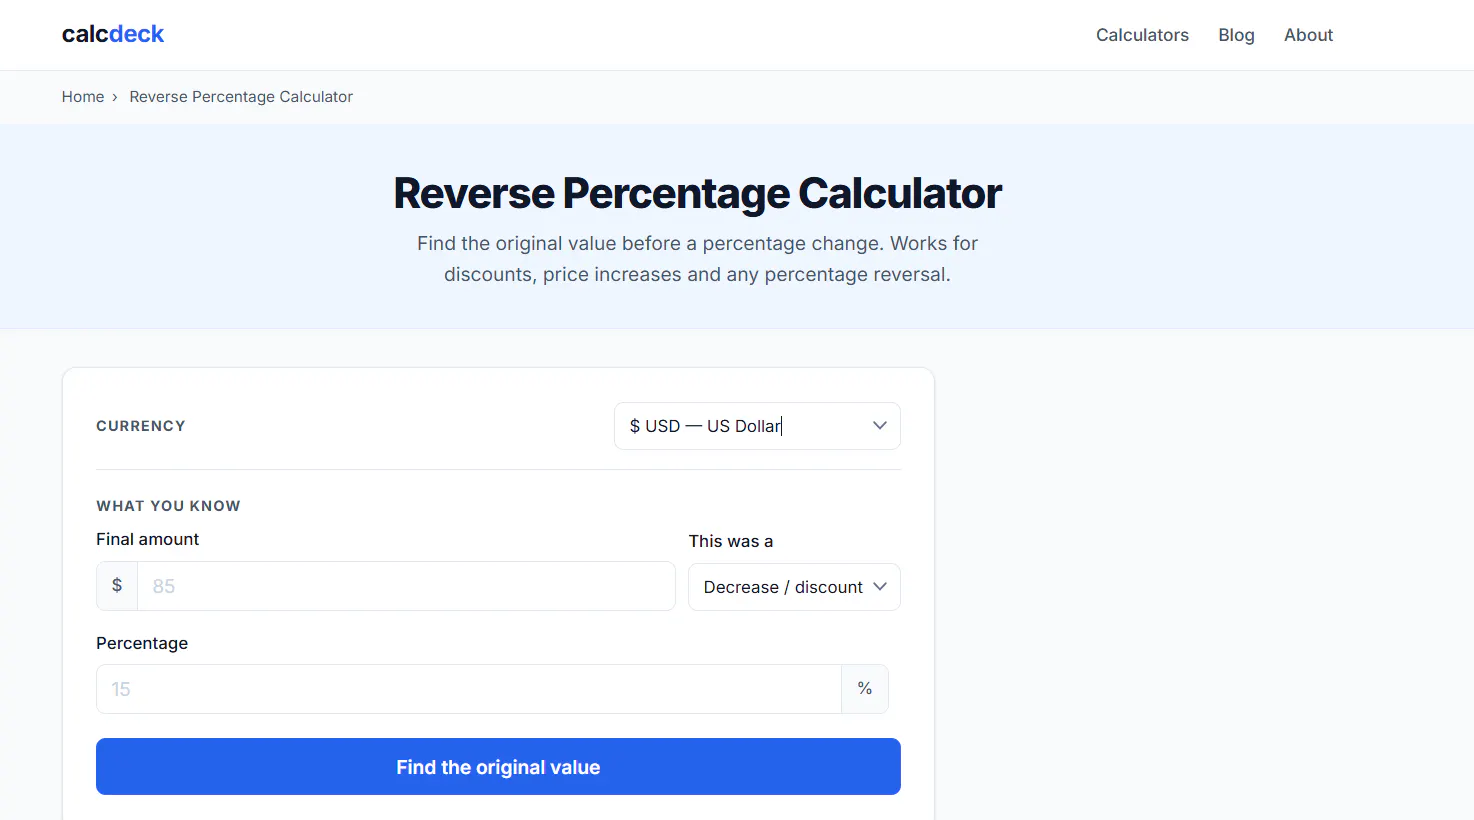The height and width of the screenshot is (820, 1474).
Task: Open the Calculators menu
Action: click(x=1142, y=35)
